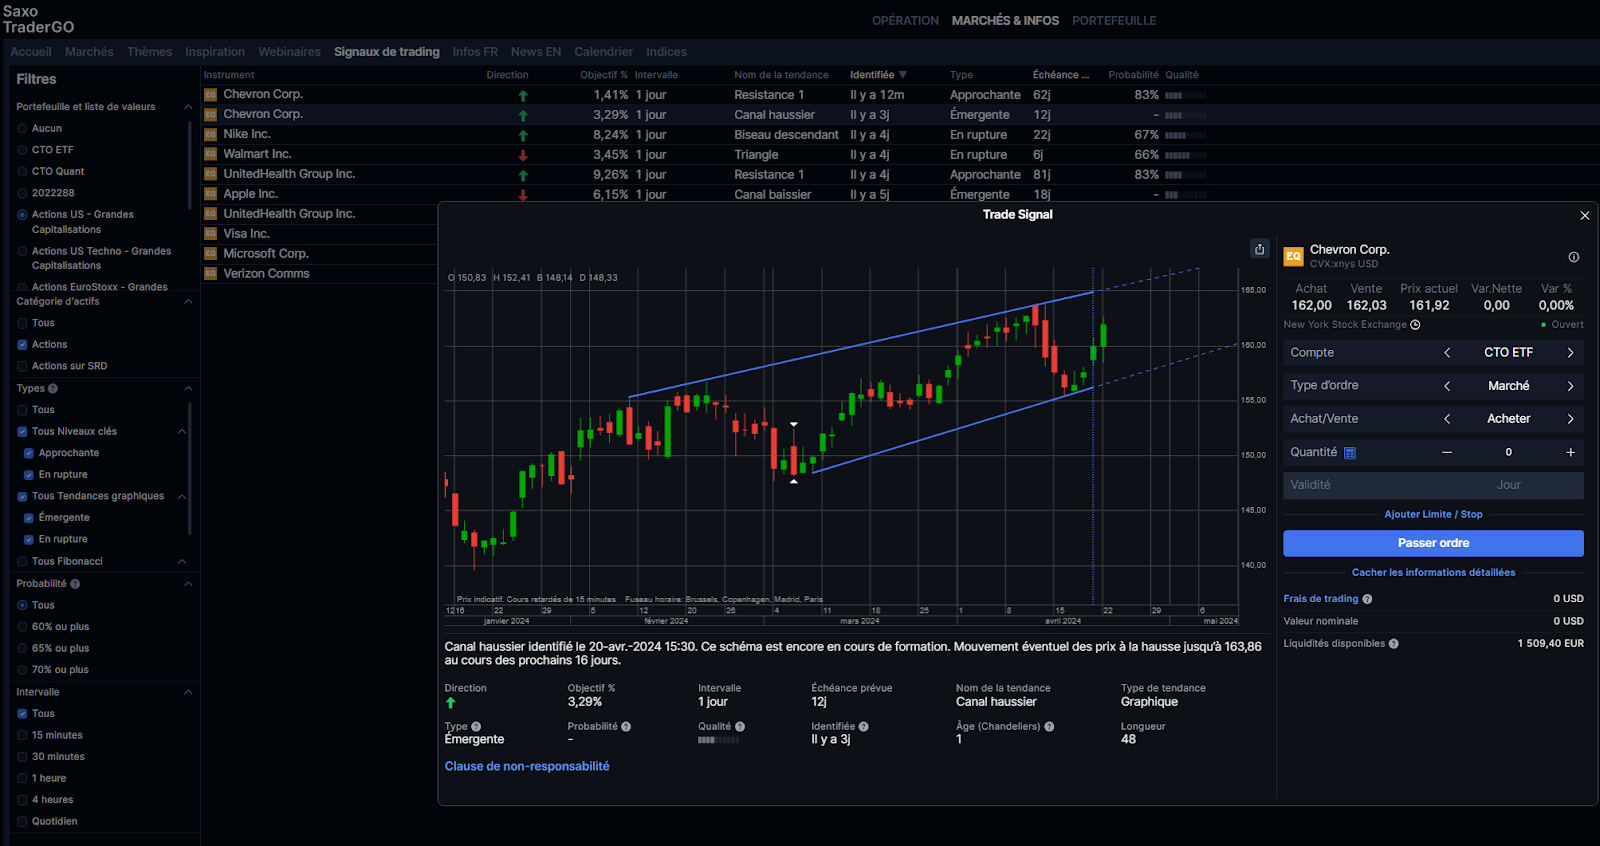Click the Frais de trading link
The width and height of the screenshot is (1600, 846).
(1321, 599)
